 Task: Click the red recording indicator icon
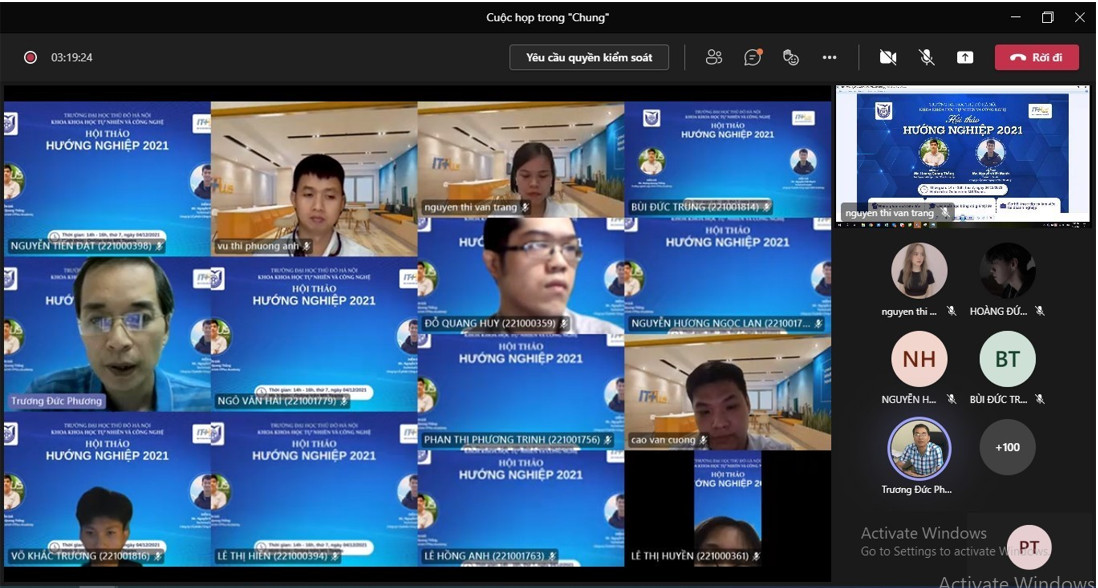coord(30,58)
